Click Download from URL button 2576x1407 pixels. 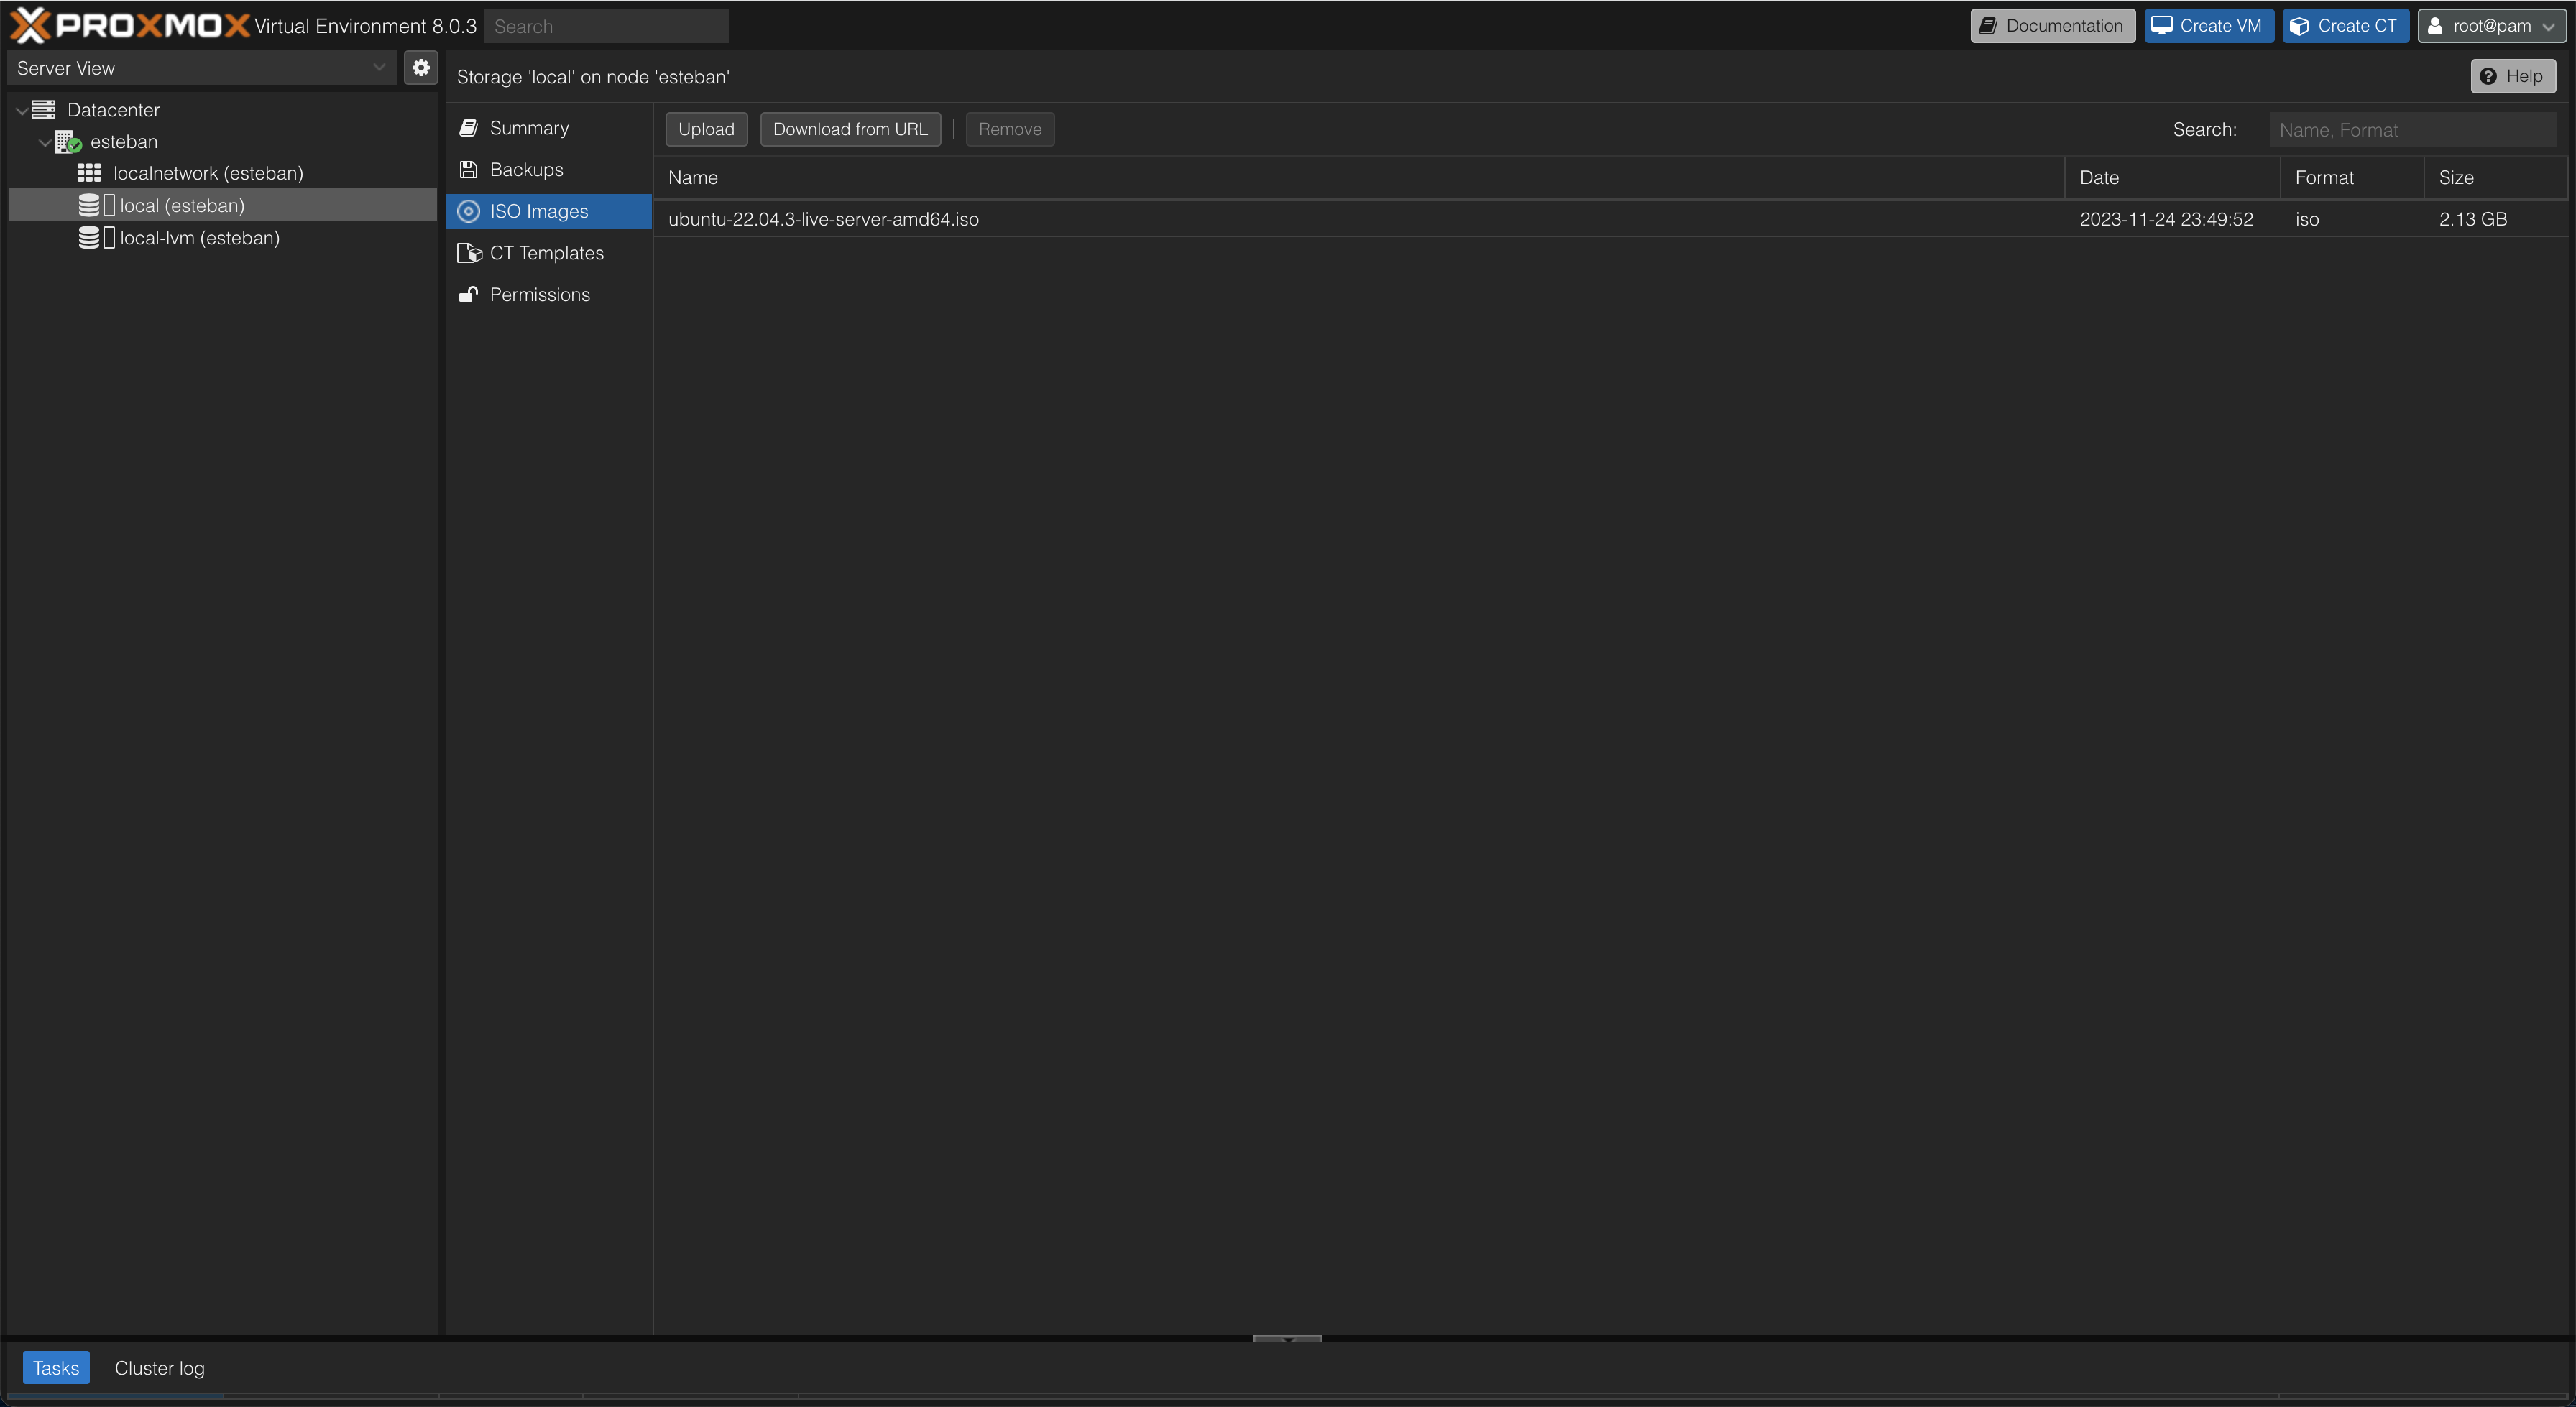850,129
